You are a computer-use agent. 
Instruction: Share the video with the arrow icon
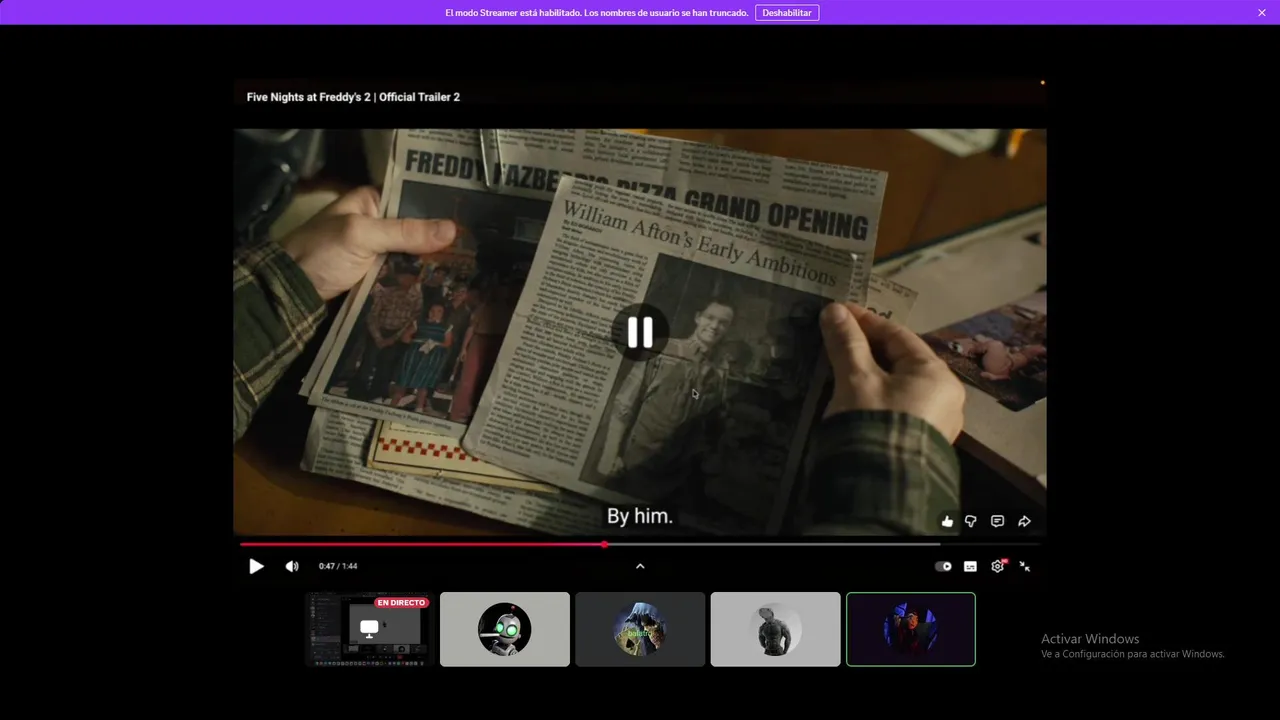[1024, 521]
